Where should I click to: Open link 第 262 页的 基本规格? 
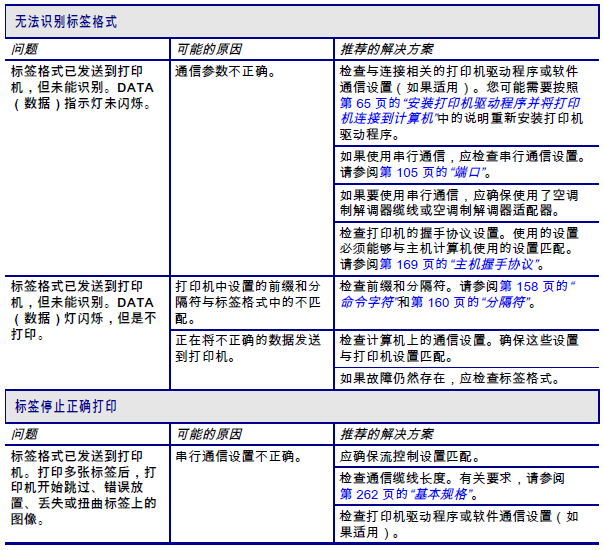(408, 494)
